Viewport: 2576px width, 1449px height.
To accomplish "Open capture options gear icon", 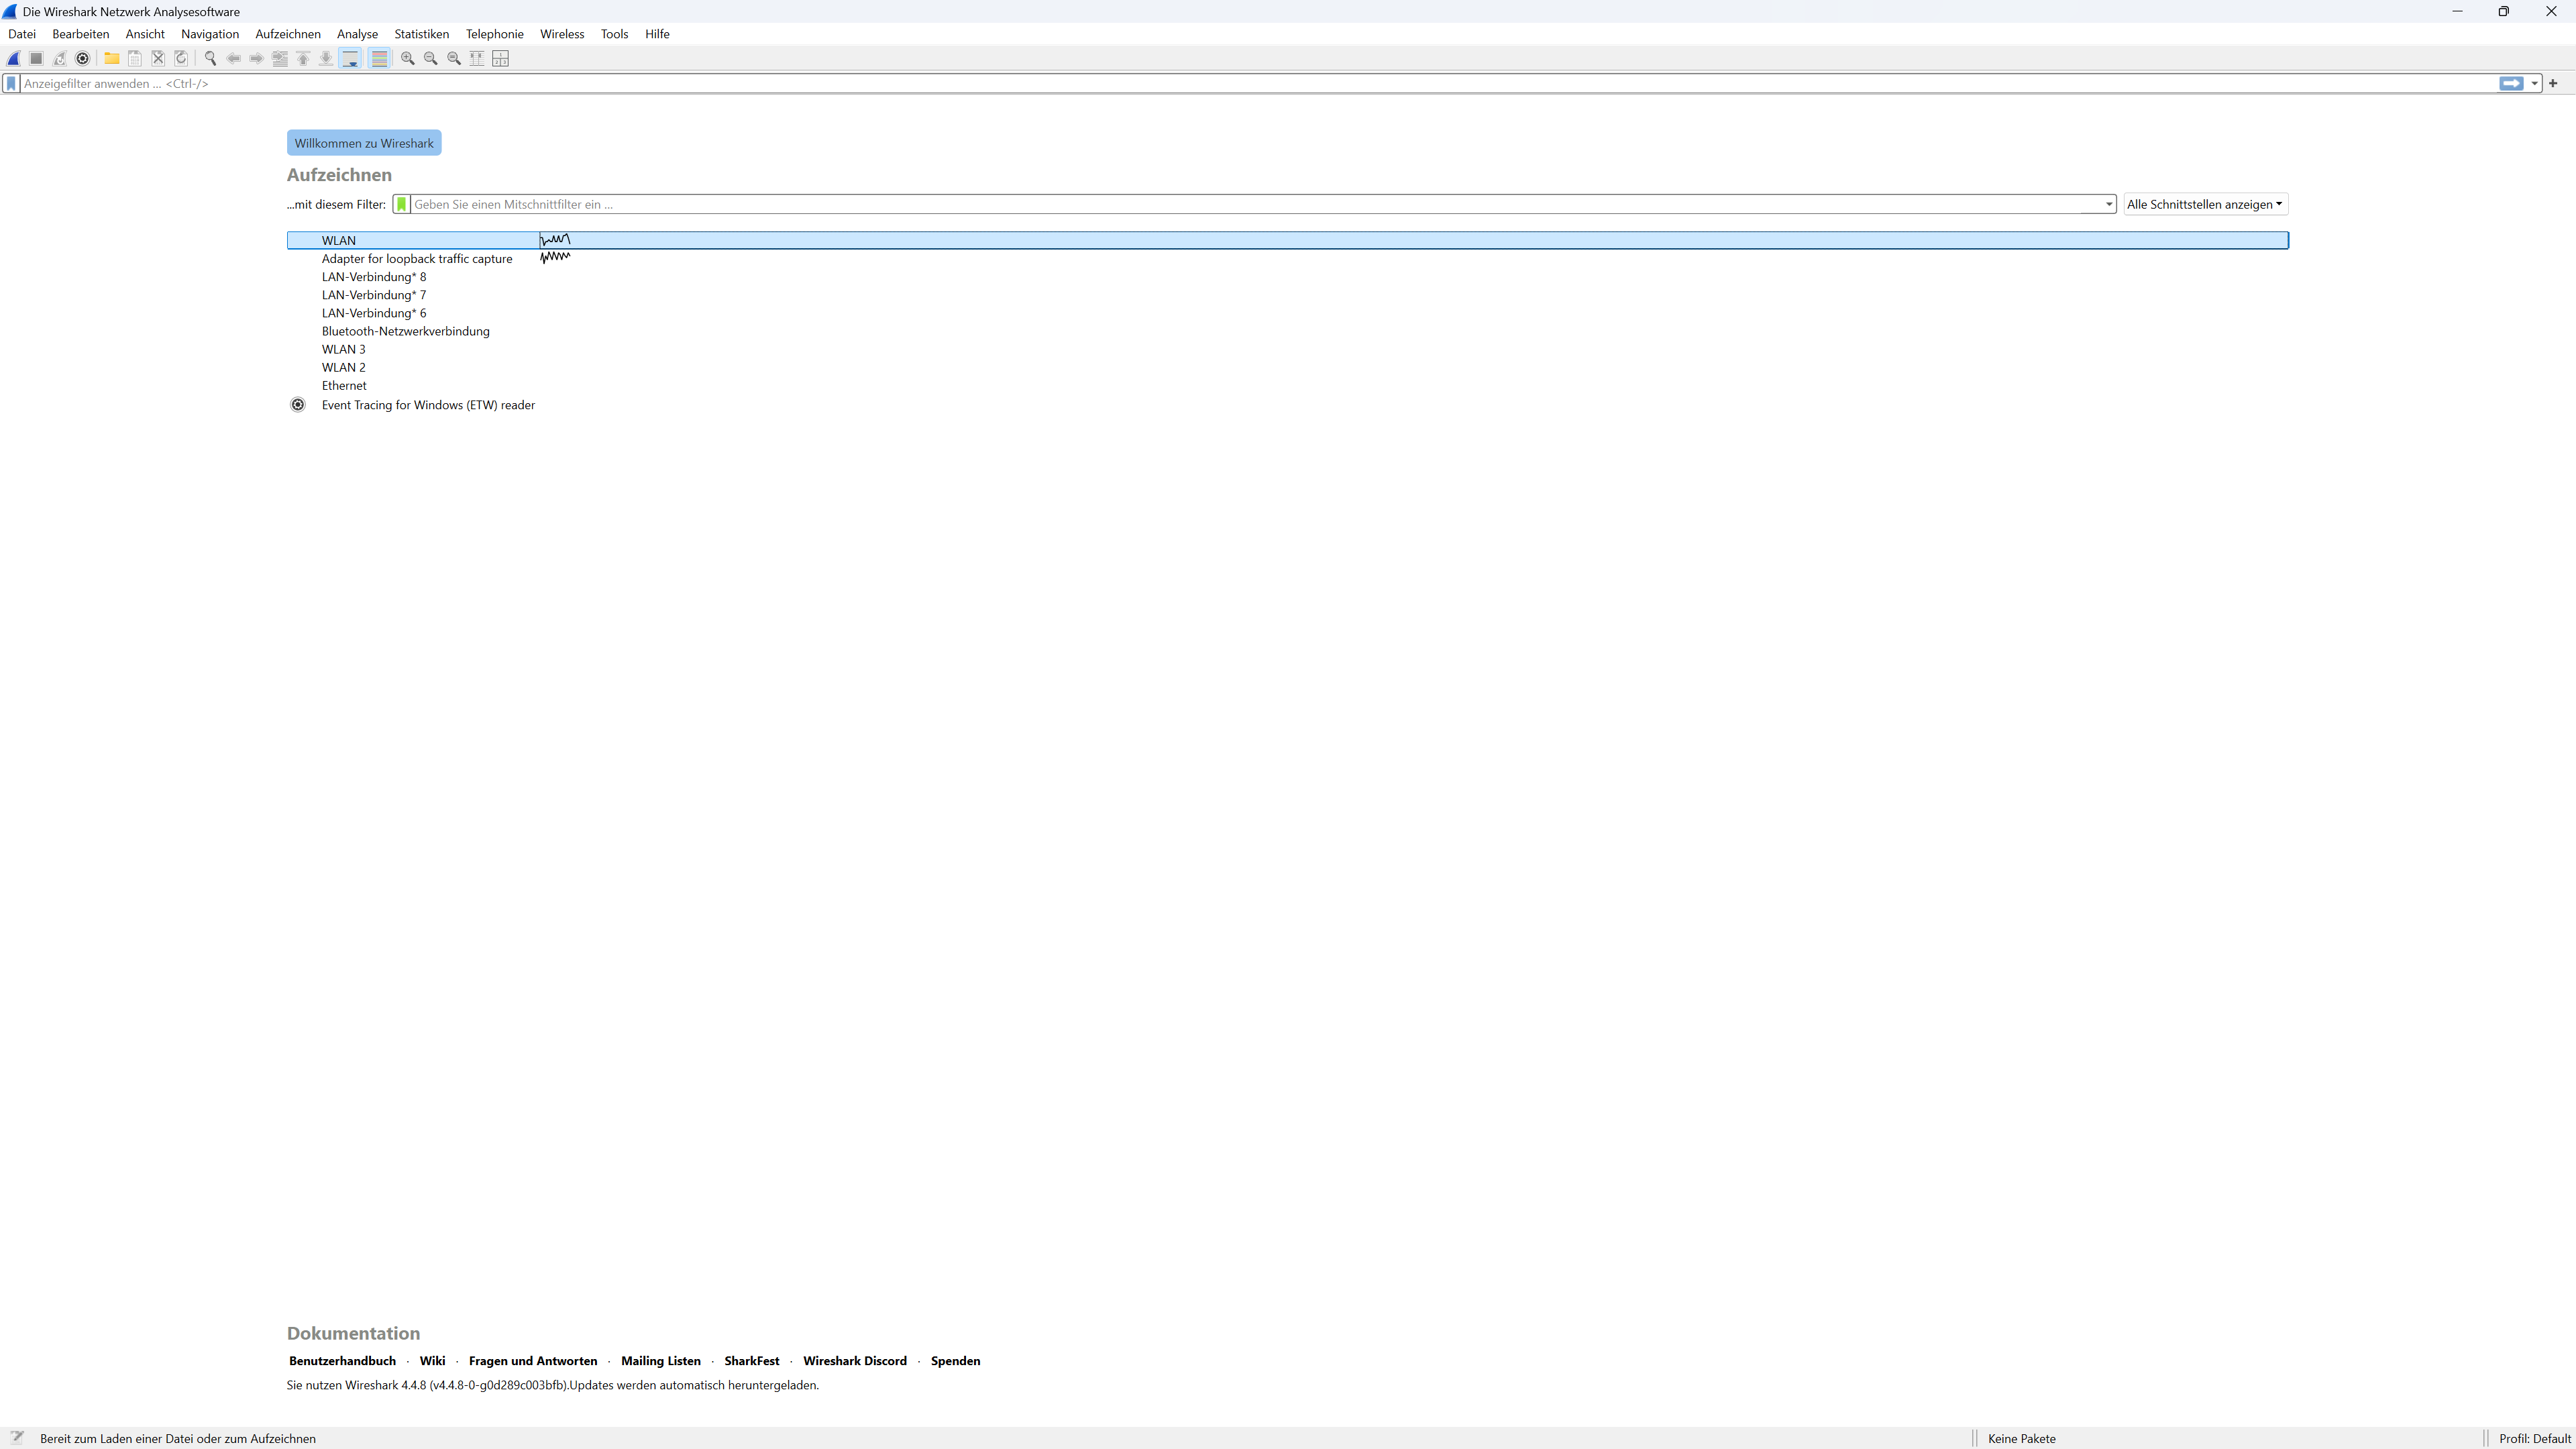I will (x=83, y=58).
